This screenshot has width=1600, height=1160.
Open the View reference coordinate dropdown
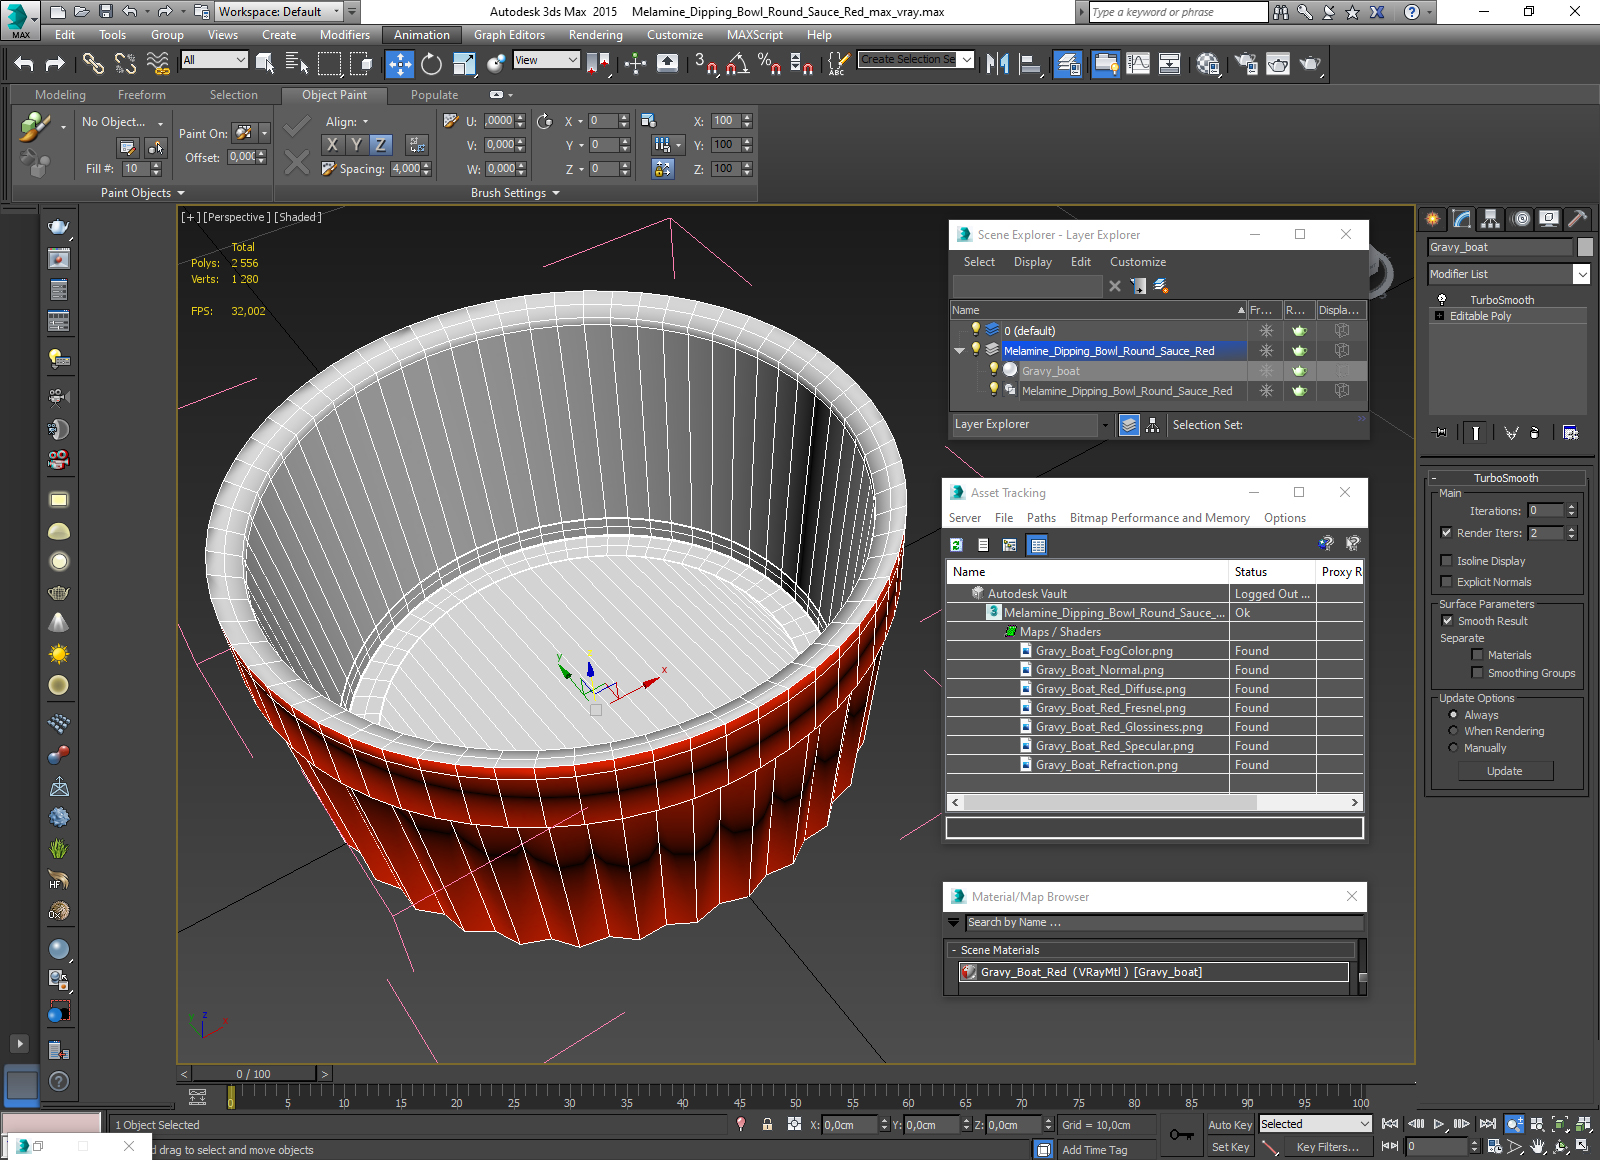click(x=546, y=60)
